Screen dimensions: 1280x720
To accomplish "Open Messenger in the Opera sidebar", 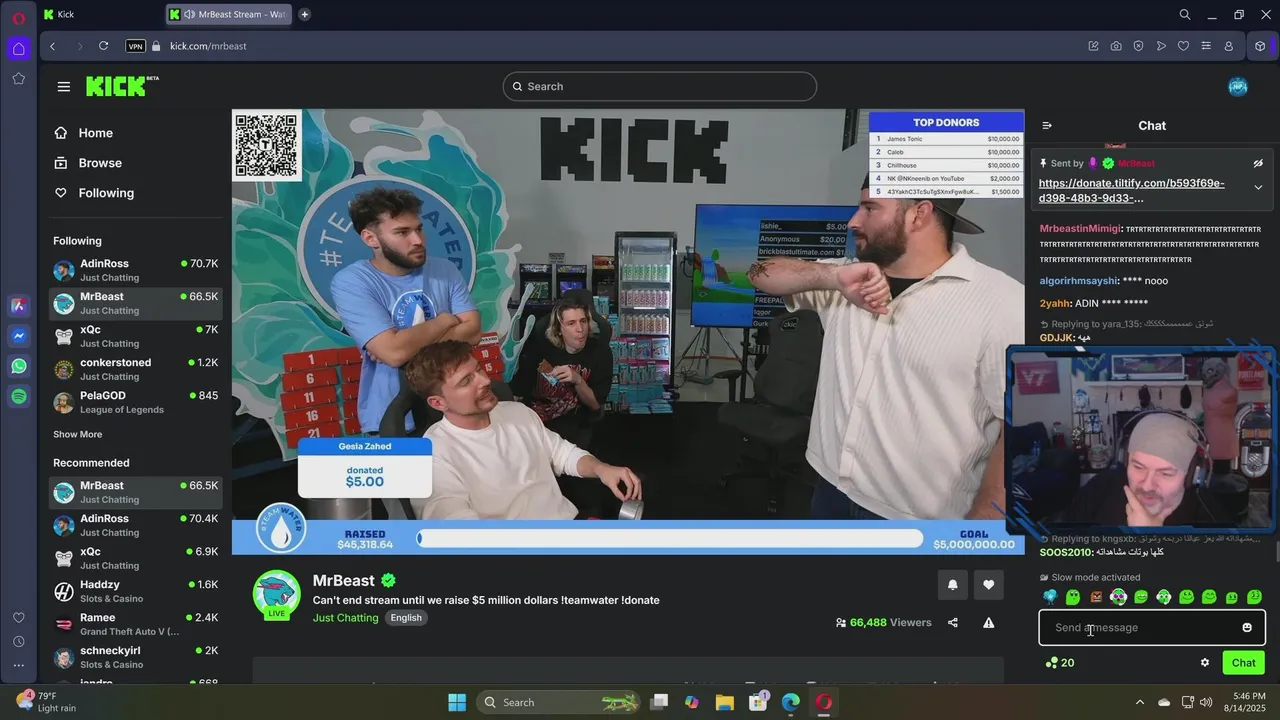I will (x=18, y=336).
